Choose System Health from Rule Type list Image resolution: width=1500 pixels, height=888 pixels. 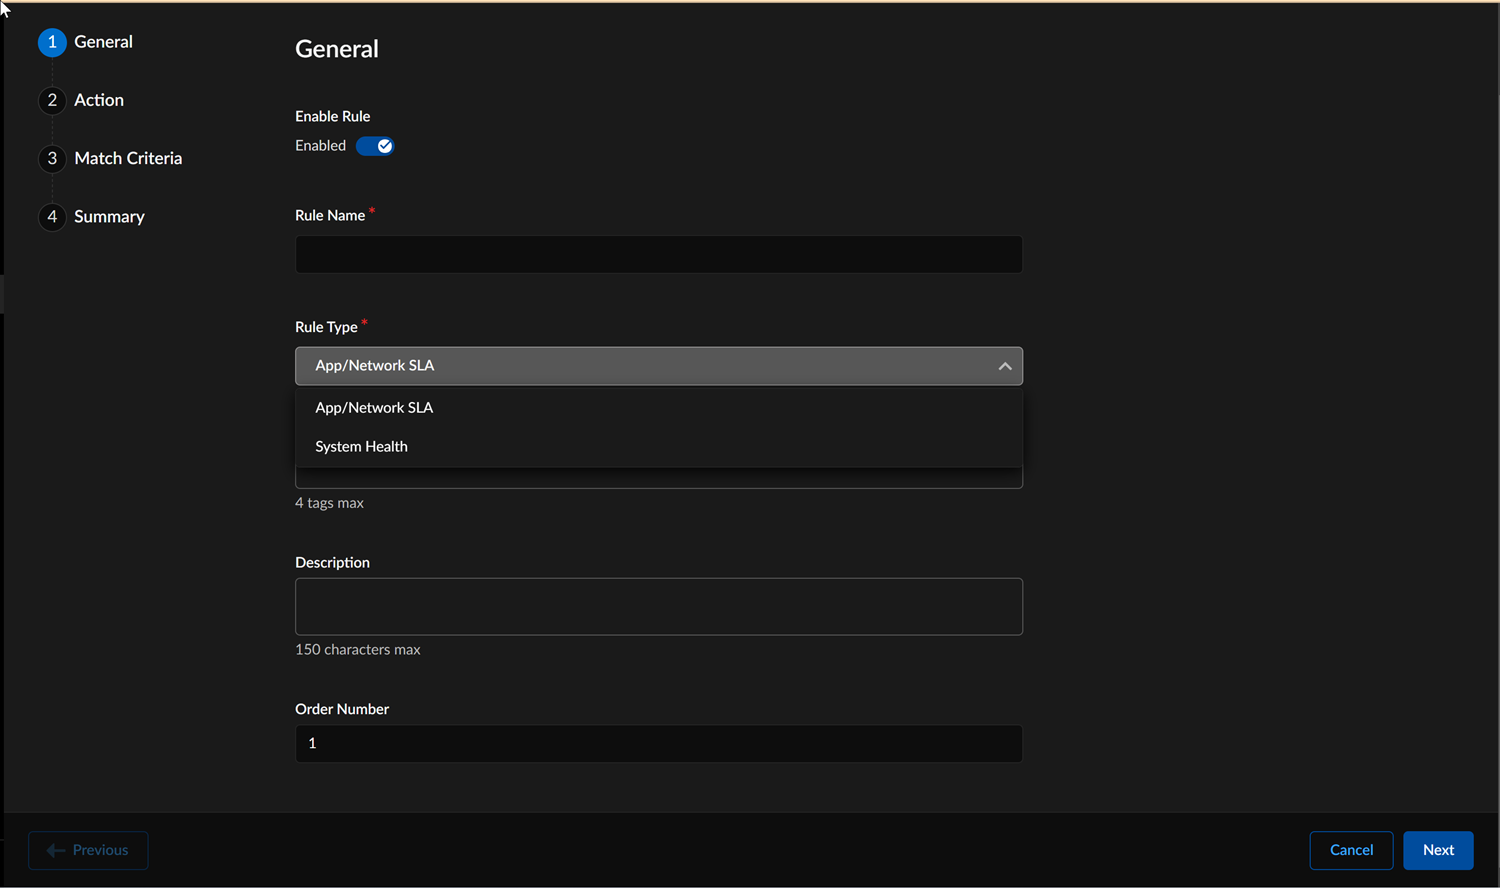click(361, 446)
